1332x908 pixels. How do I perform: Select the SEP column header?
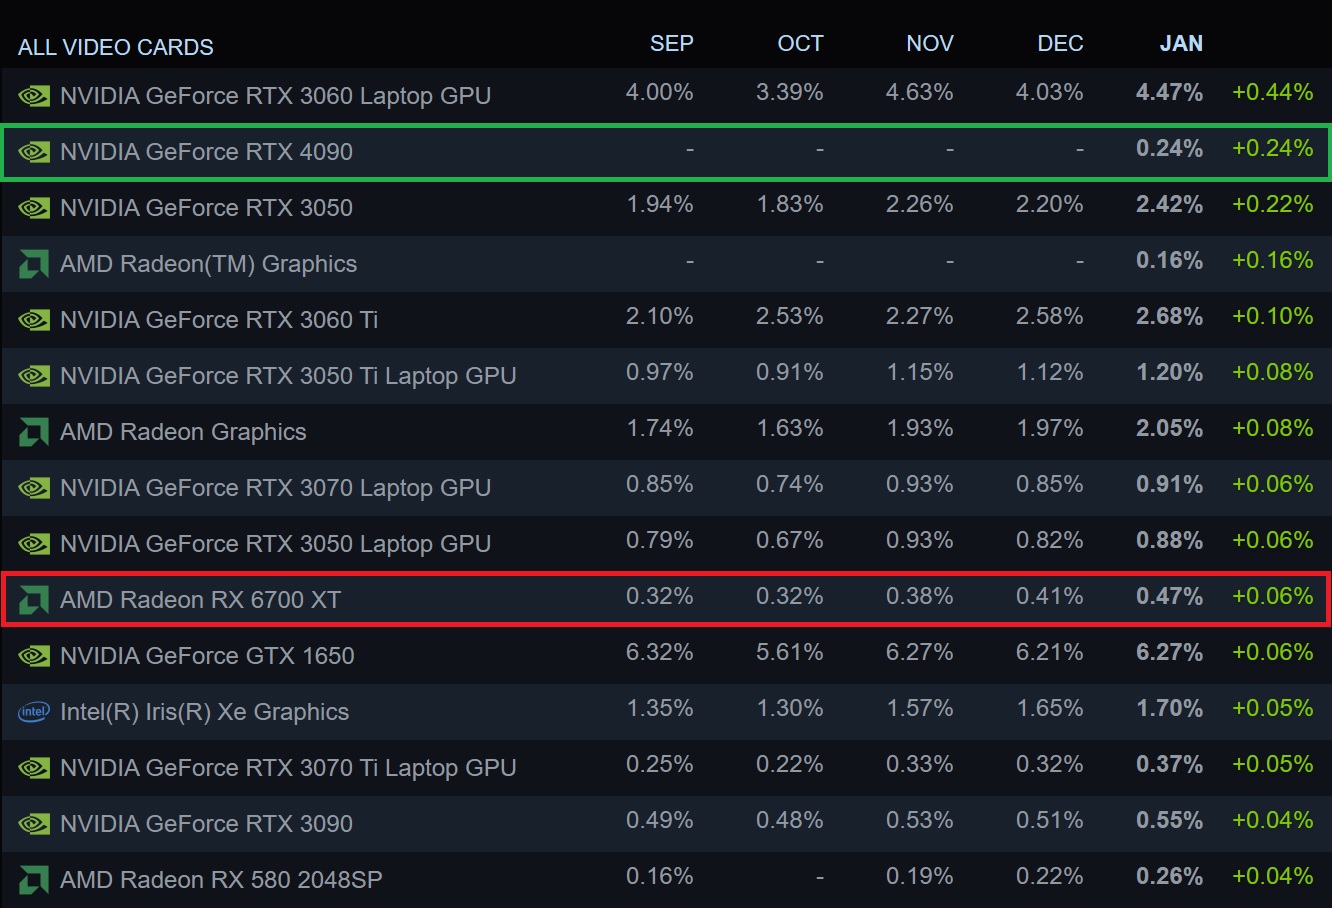coord(671,44)
